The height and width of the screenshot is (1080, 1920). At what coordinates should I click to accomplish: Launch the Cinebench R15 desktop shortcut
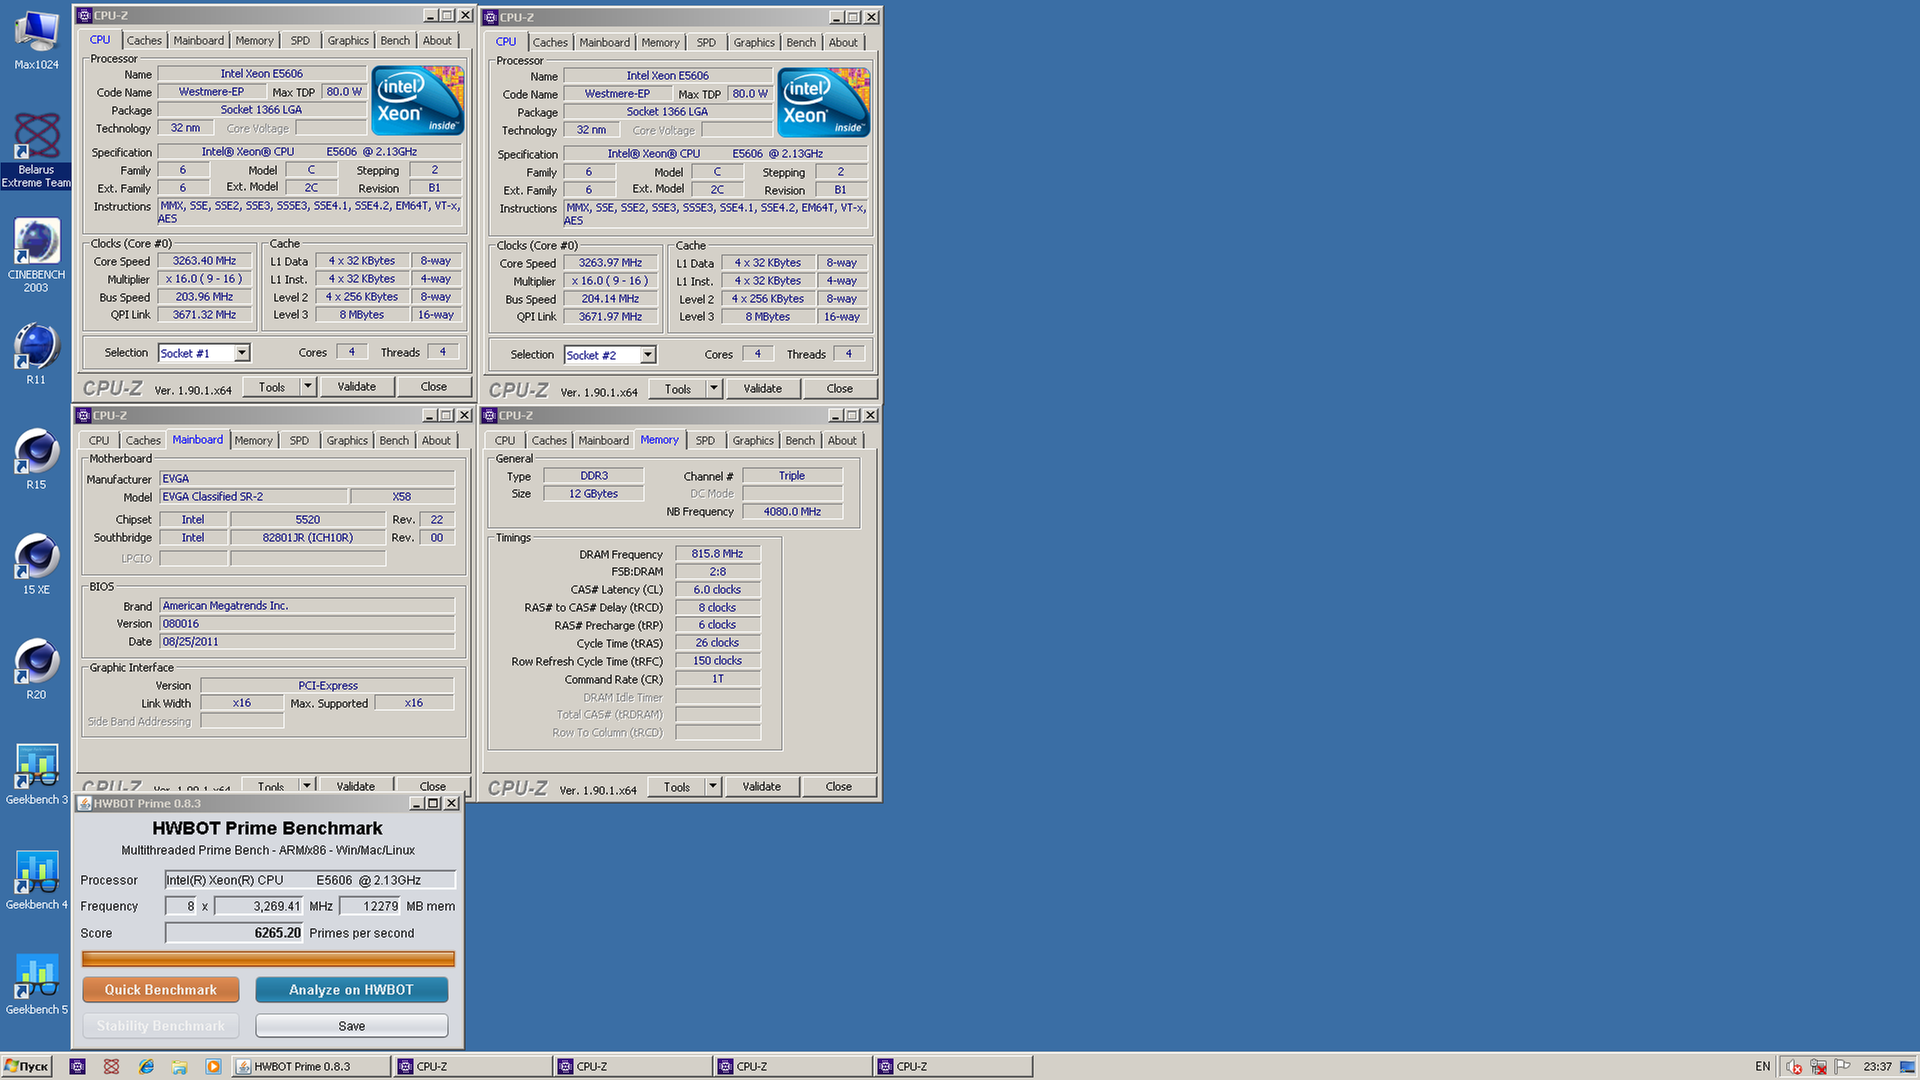36,458
